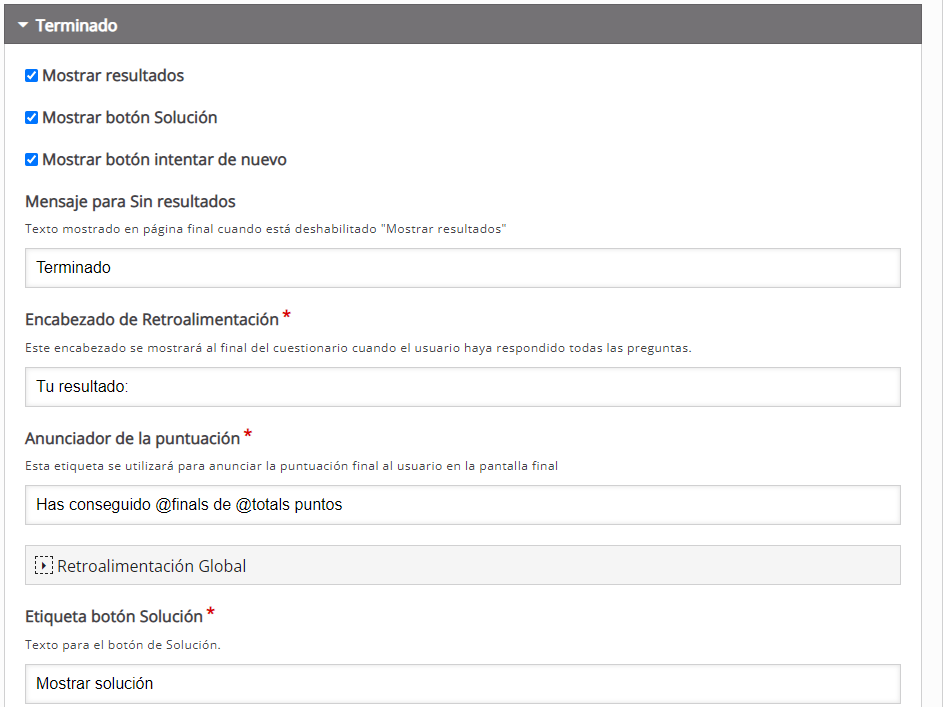Disable Mostrar botón intentar de nuevo
Screen dimensions: 946x707
pyautogui.click(x=31, y=160)
